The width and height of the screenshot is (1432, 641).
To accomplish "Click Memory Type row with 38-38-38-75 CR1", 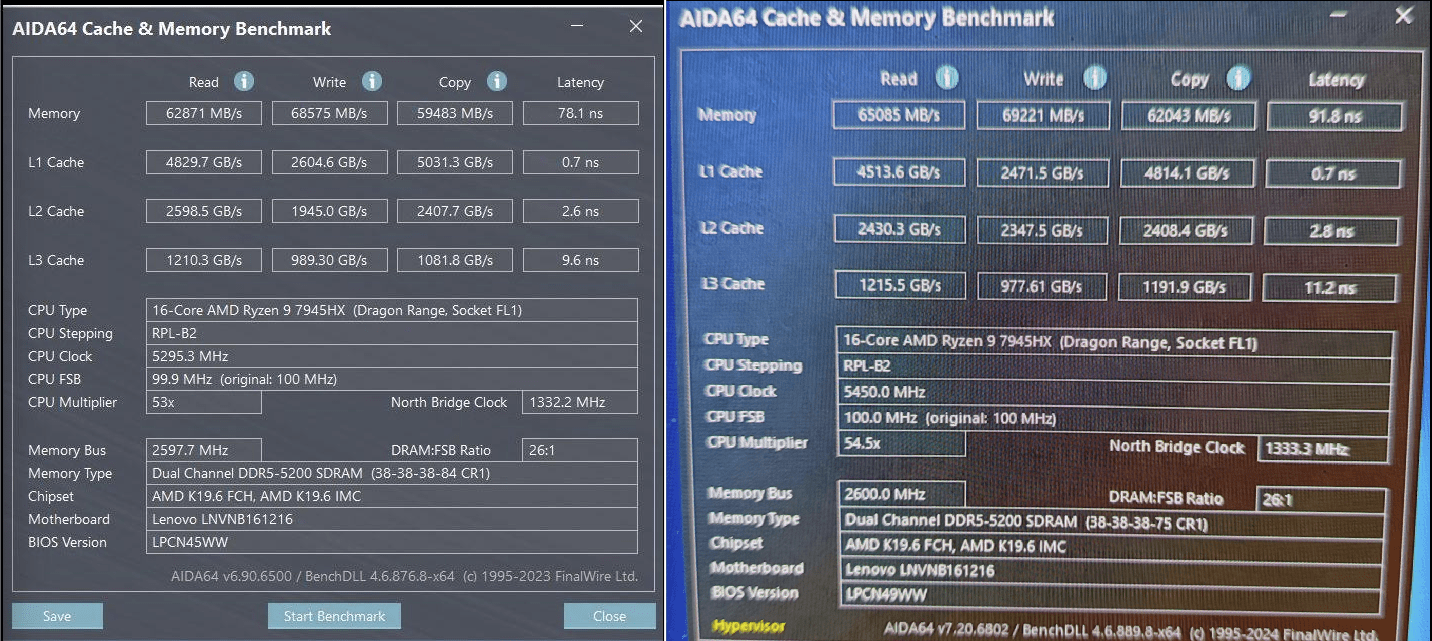I will tap(1112, 522).
